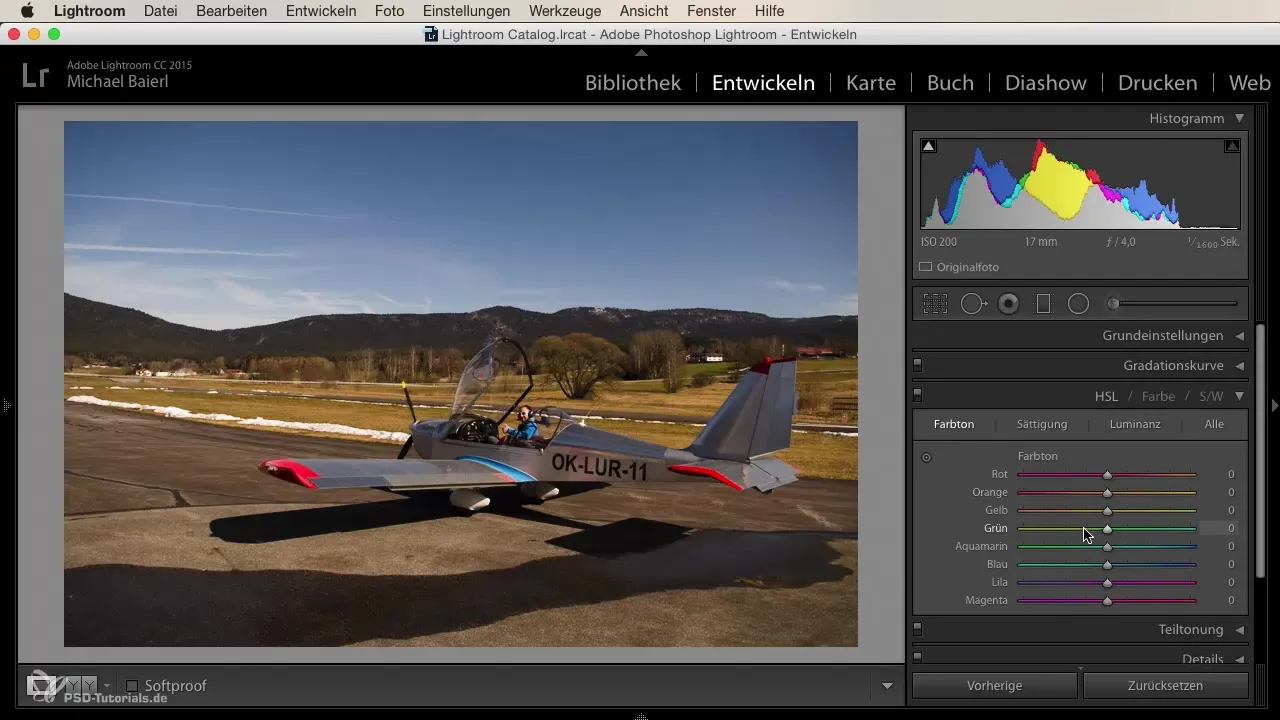Click the airplane photo preview
1280x720 pixels.
461,384
